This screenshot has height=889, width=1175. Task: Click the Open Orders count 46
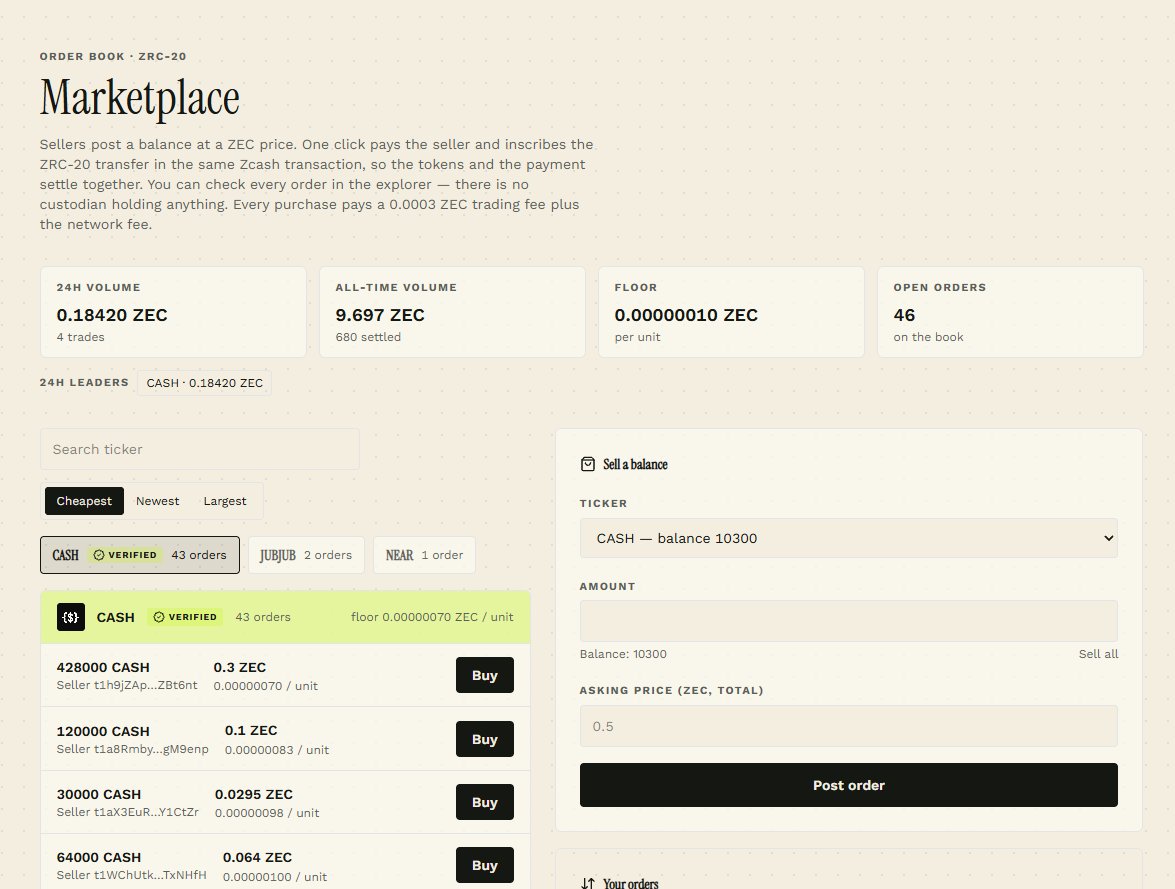(904, 315)
